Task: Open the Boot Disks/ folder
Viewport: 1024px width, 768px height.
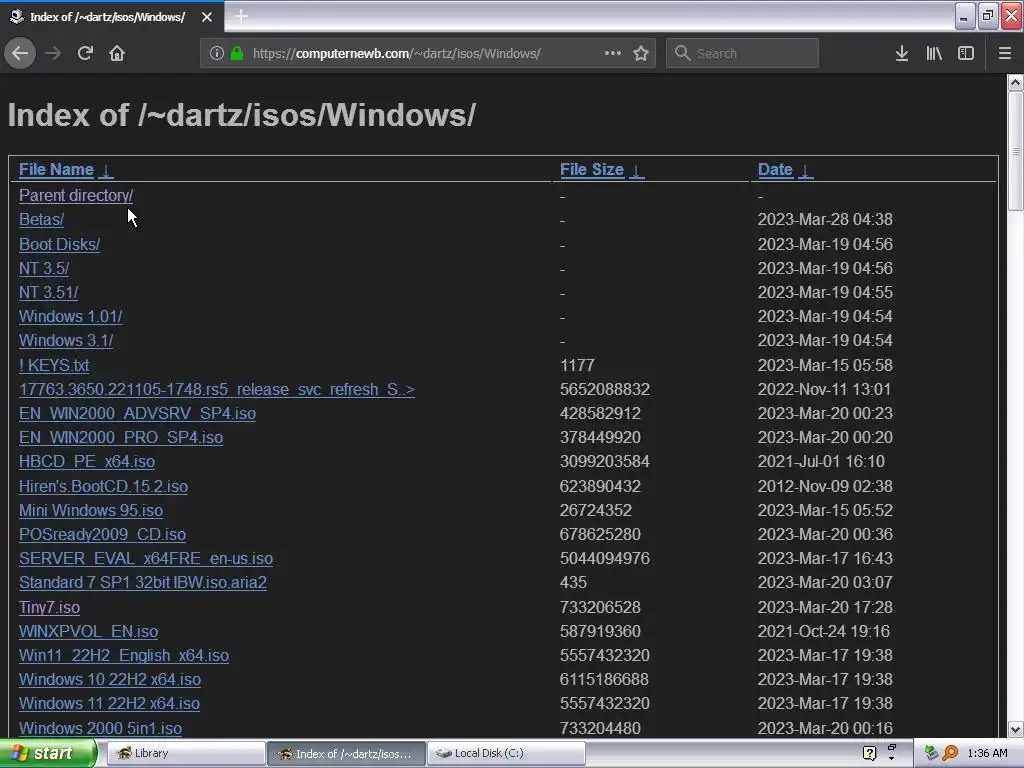Action: tap(59, 244)
